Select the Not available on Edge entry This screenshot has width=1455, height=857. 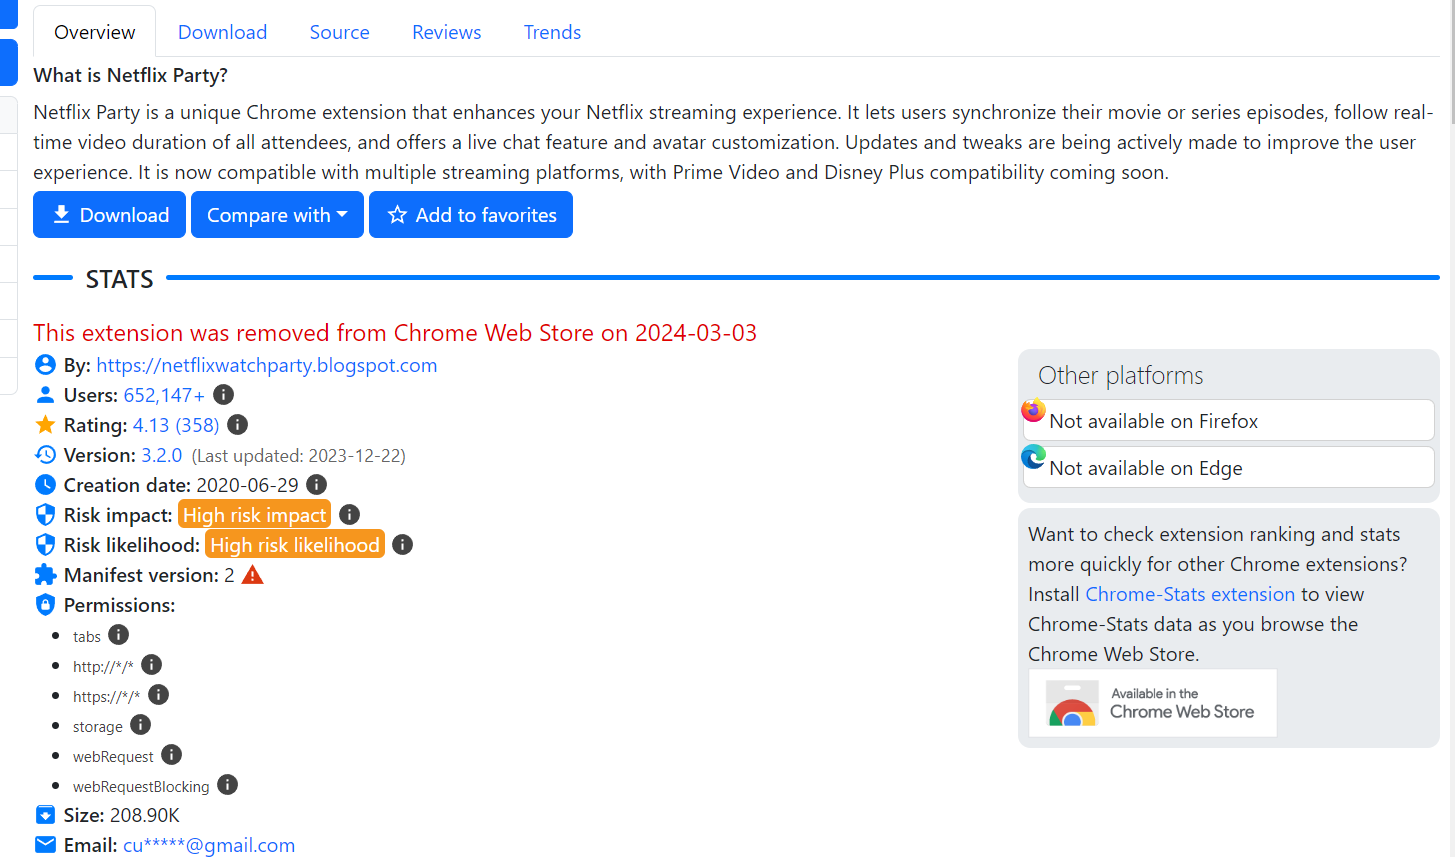click(1229, 467)
